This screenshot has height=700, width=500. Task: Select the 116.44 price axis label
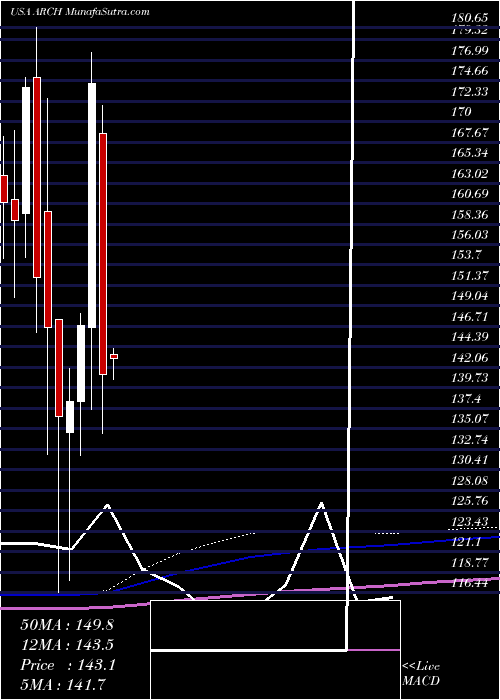coord(470,583)
